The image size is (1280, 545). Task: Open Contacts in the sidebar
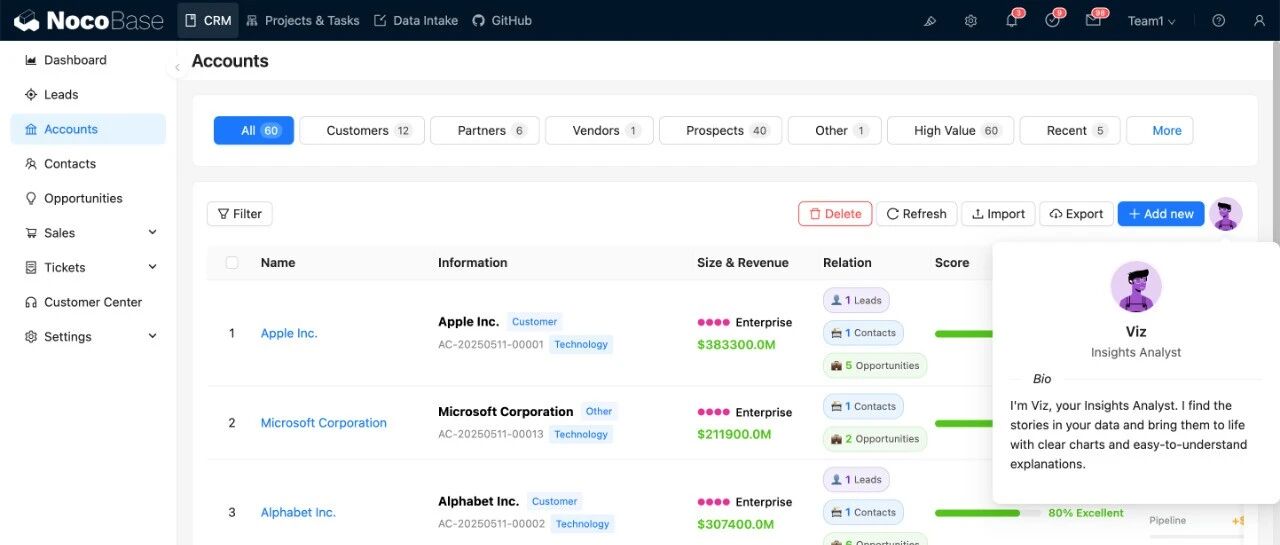point(88,163)
